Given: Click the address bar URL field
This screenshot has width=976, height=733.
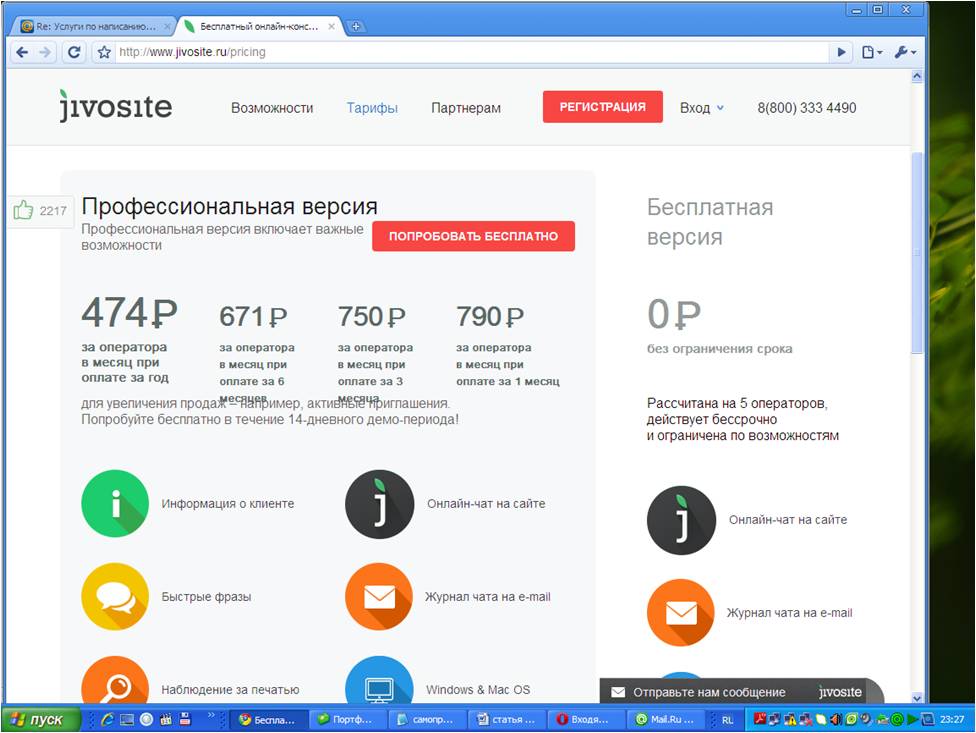Looking at the screenshot, I should pos(473,52).
